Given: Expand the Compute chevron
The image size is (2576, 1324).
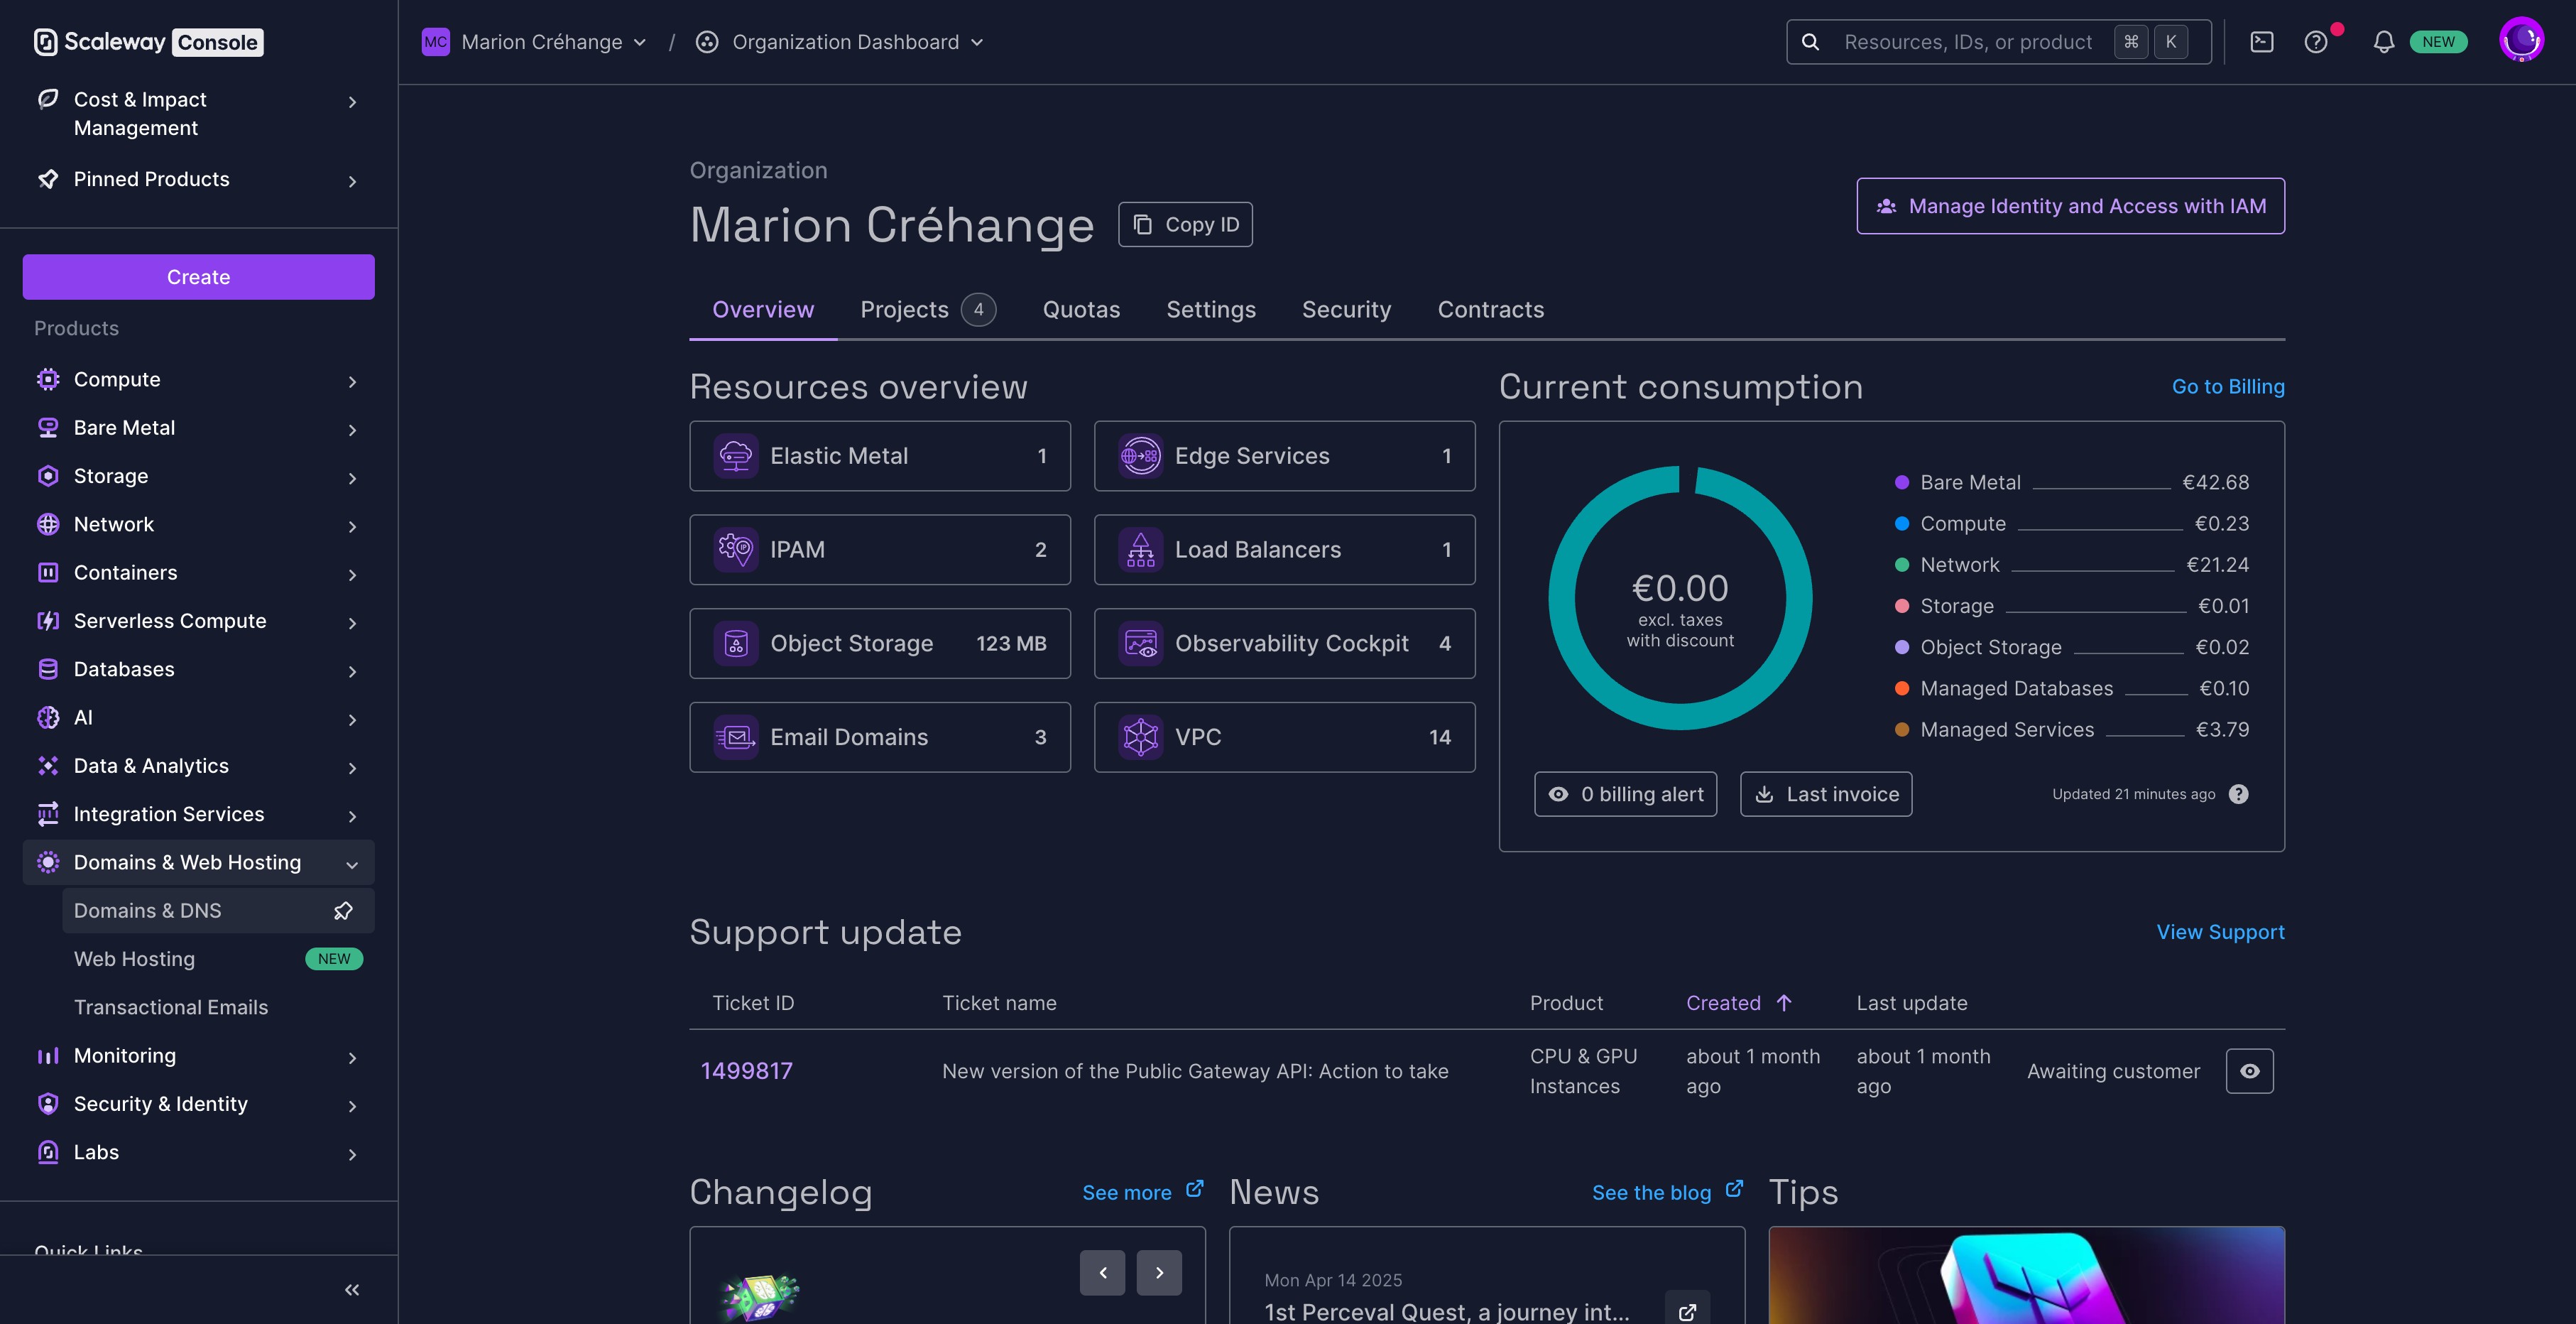Looking at the screenshot, I should coord(352,381).
